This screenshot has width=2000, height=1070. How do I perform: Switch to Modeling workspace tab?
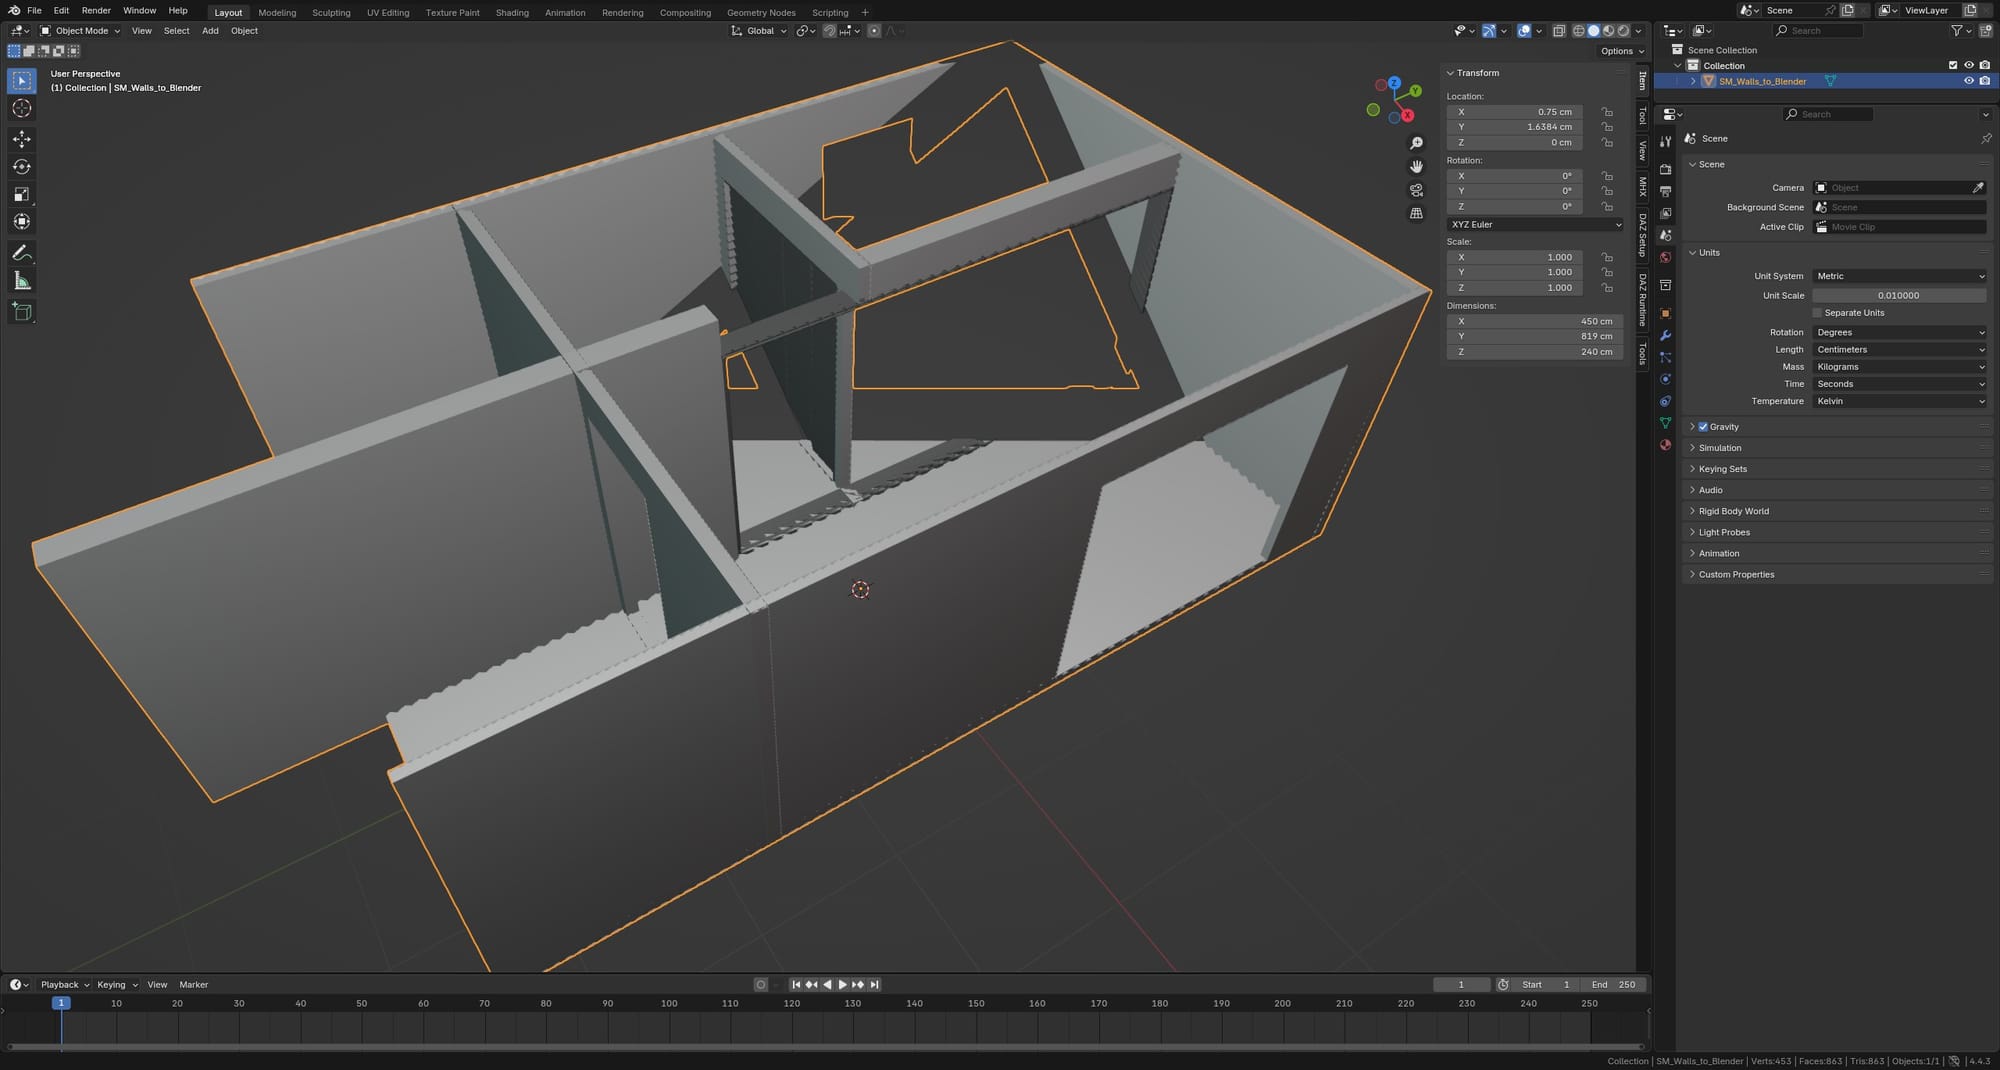[277, 13]
